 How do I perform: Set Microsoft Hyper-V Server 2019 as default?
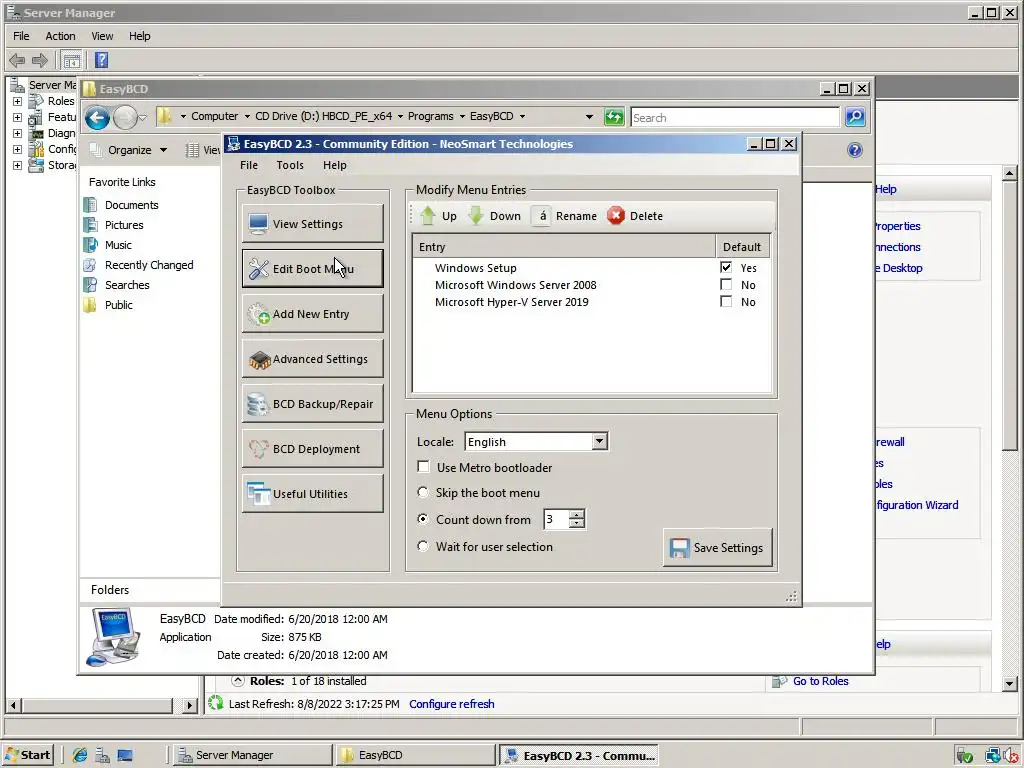726,301
